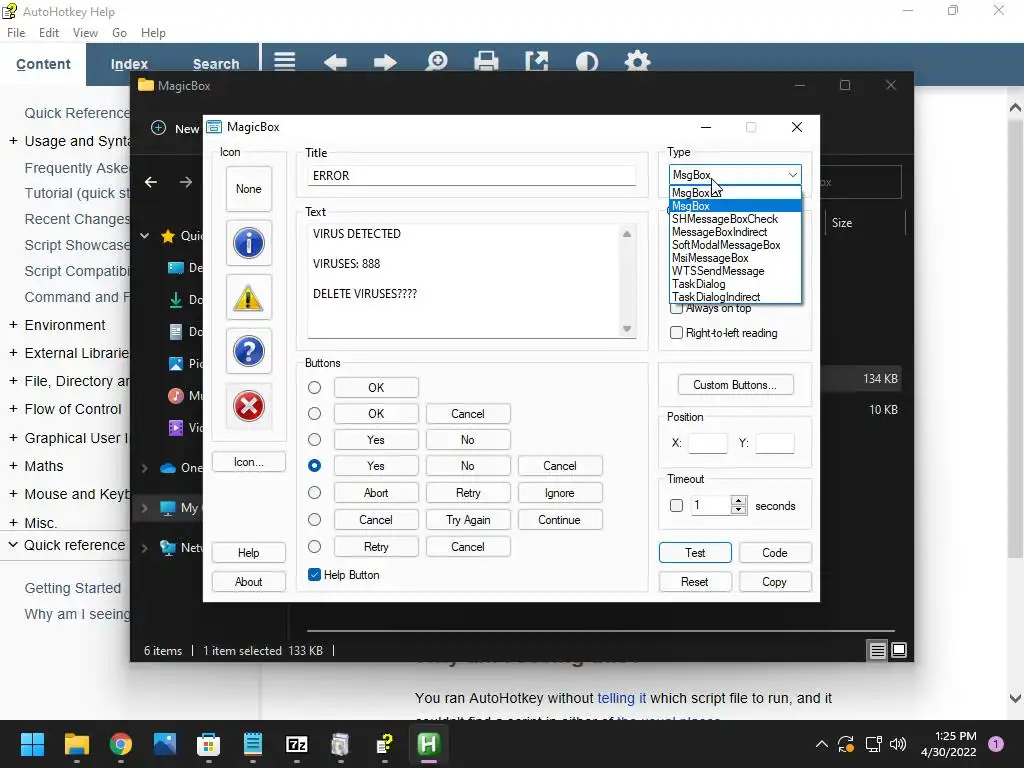
Task: Open the File menu in AutoHotkey Help
Action: (x=16, y=33)
